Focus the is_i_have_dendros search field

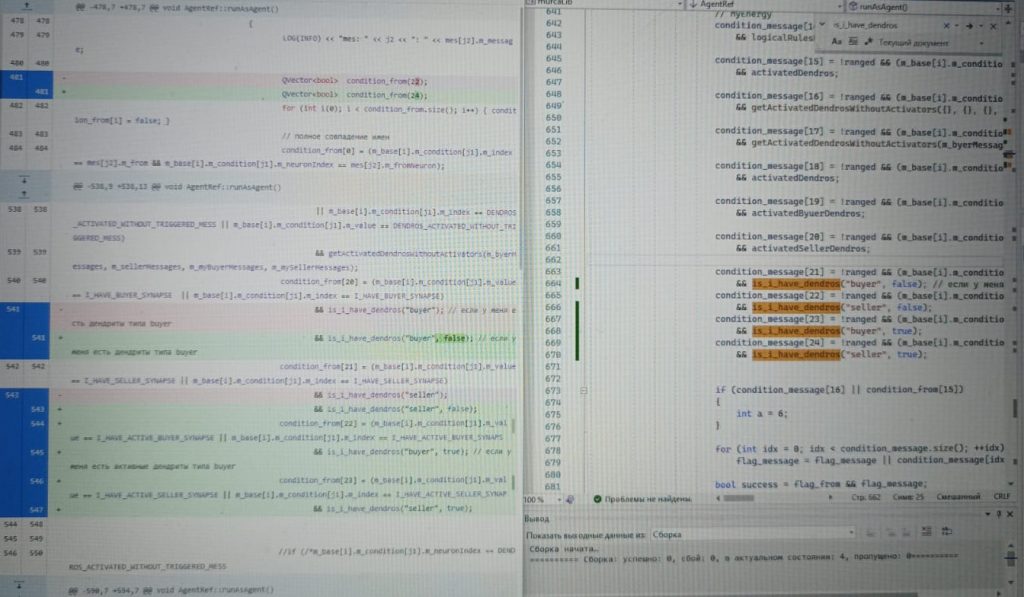(x=886, y=25)
